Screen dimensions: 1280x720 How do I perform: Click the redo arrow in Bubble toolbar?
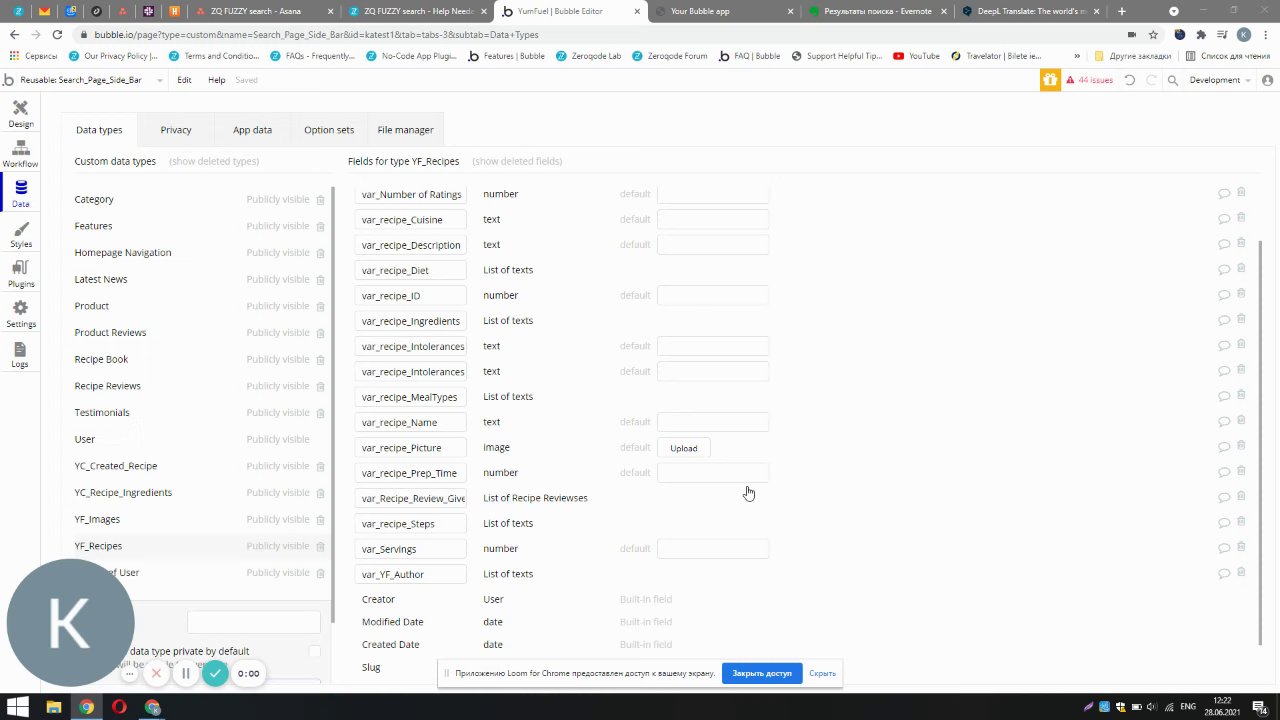coord(1152,80)
